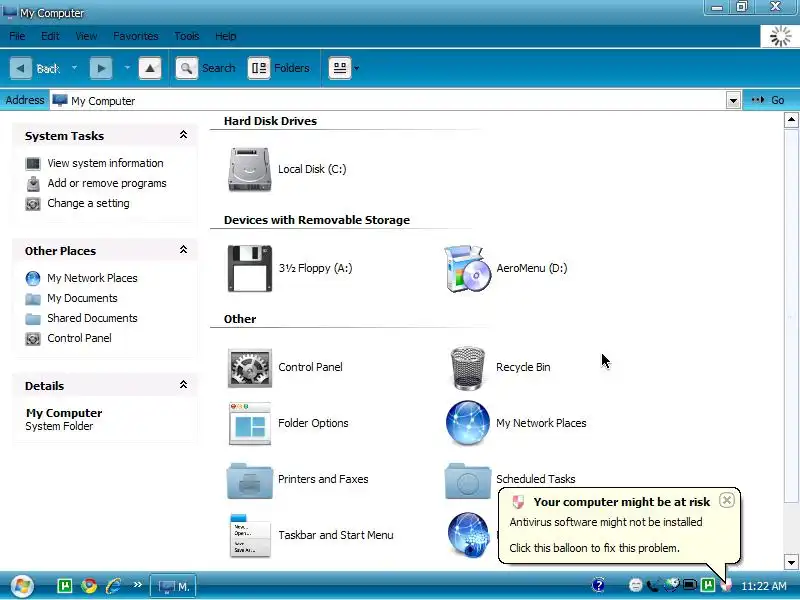The image size is (800, 600).
Task: Click the Back arrow toolbar icon
Action: pyautogui.click(x=21, y=68)
